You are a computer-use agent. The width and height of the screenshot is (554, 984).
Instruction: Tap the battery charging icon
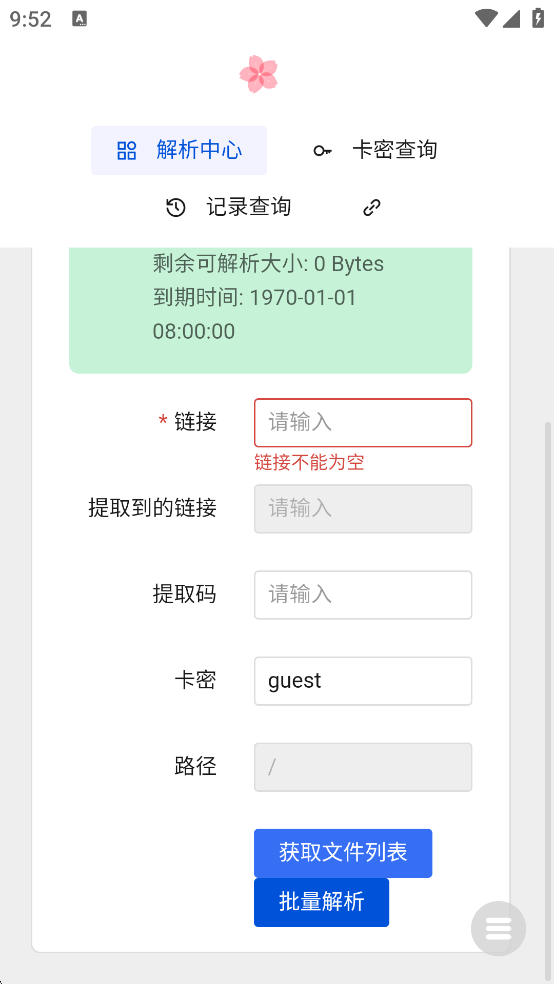click(538, 18)
